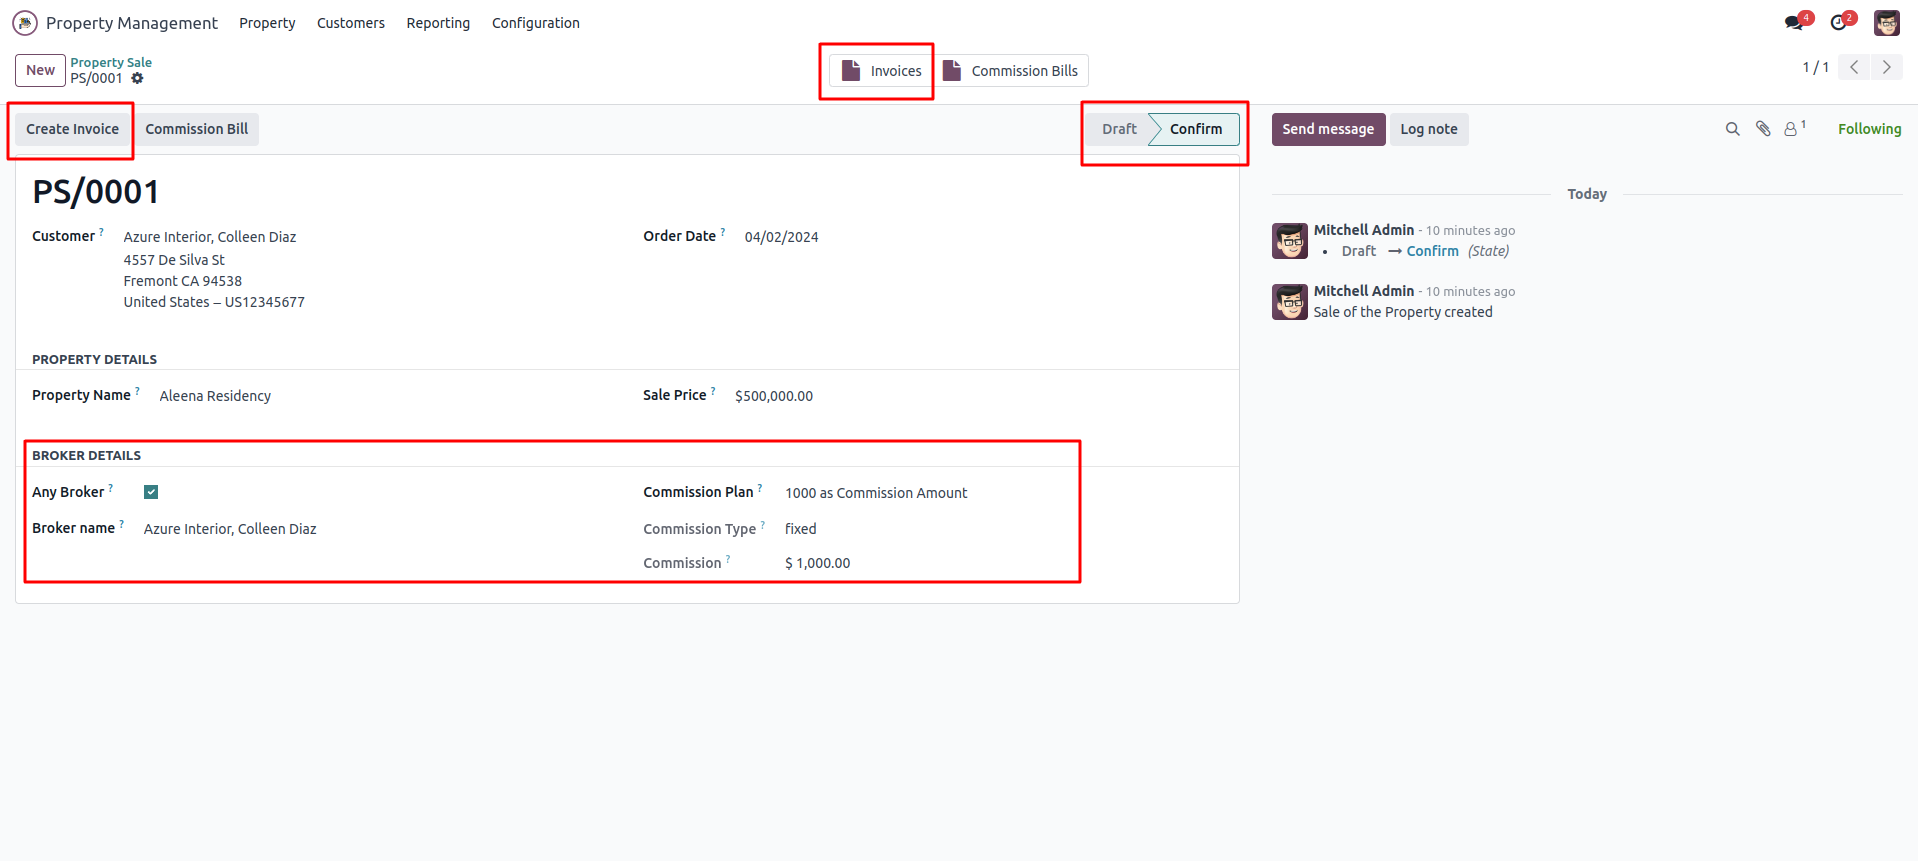The width and height of the screenshot is (1918, 861).
Task: Go to the next record arrow
Action: tap(1887, 67)
